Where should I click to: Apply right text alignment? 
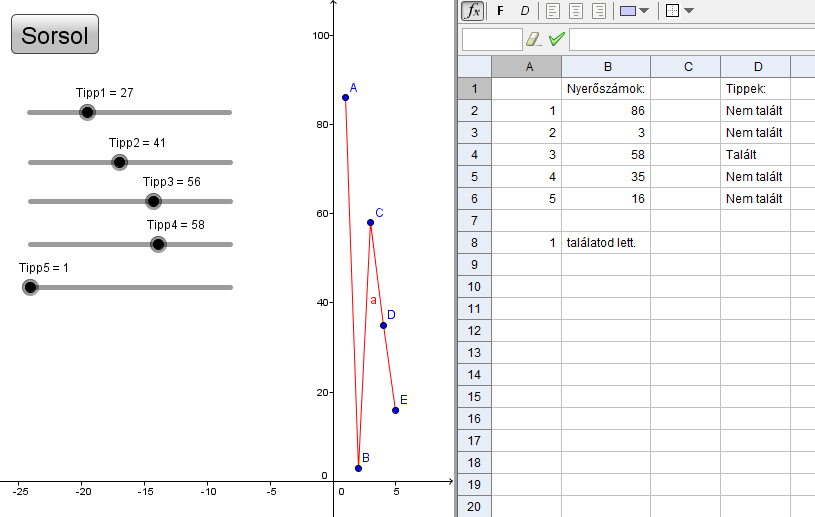click(x=599, y=11)
